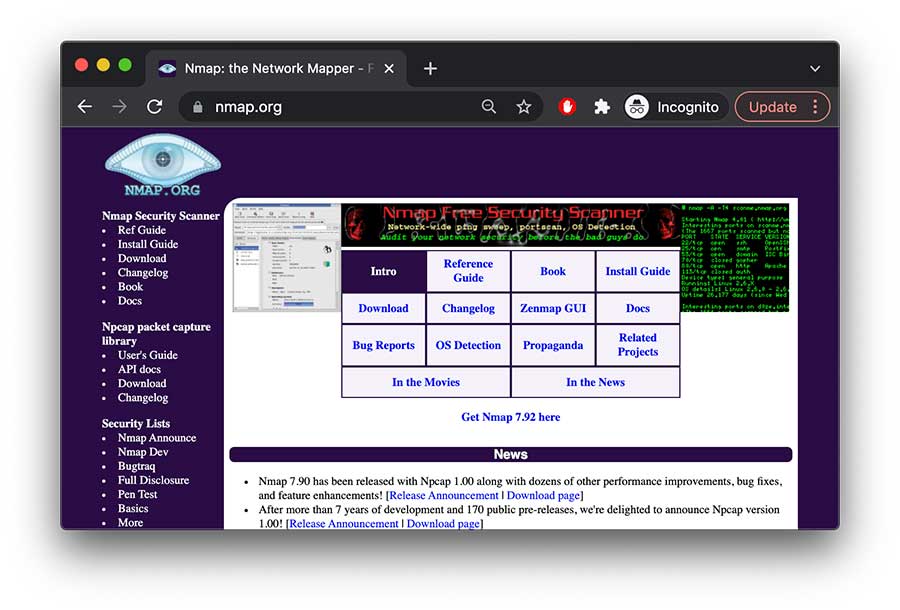This screenshot has width=900, height=610.
Task: Open the extensions puzzle piece icon
Action: tap(601, 106)
